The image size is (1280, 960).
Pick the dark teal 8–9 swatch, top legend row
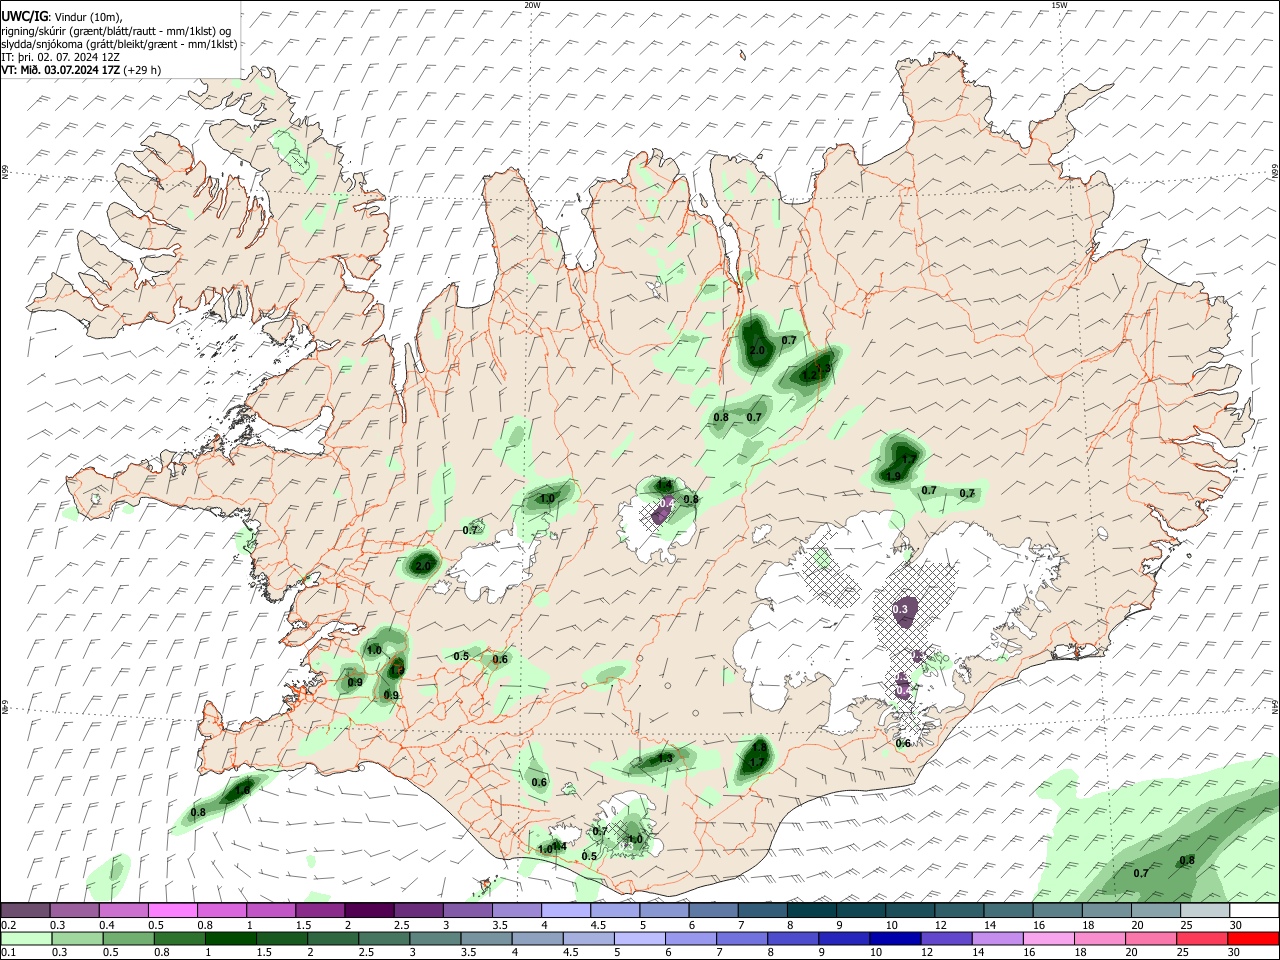[x=813, y=910]
